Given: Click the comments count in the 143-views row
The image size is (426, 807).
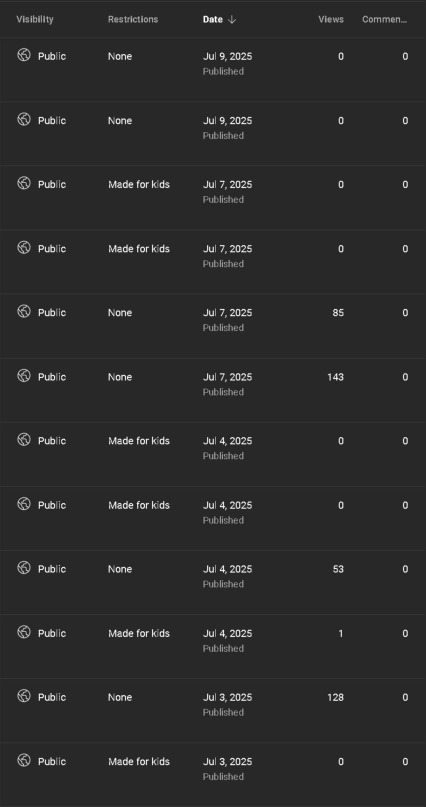Looking at the screenshot, I should coord(405,377).
